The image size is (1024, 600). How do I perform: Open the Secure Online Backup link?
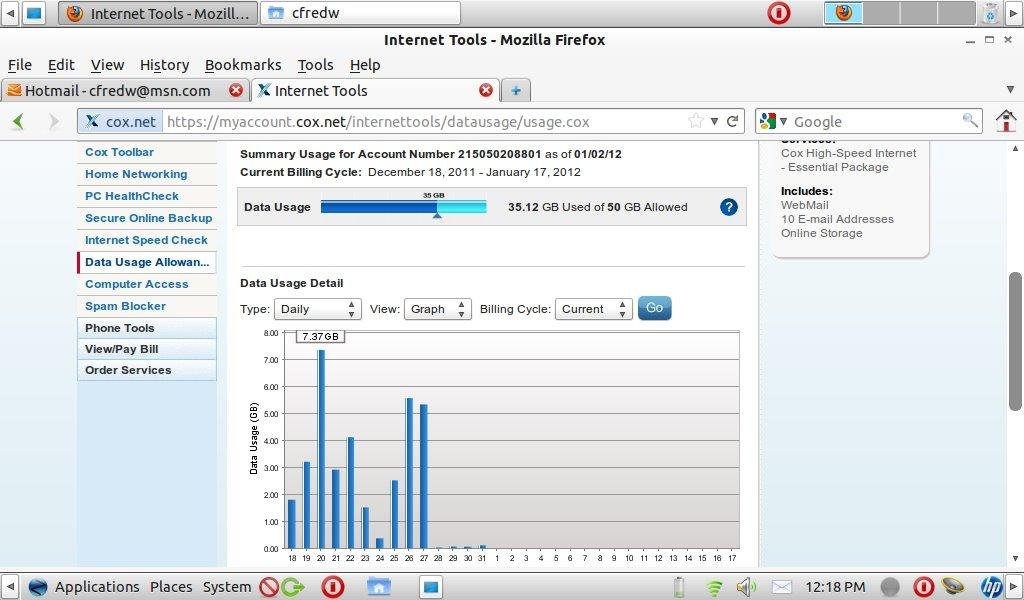click(x=149, y=218)
